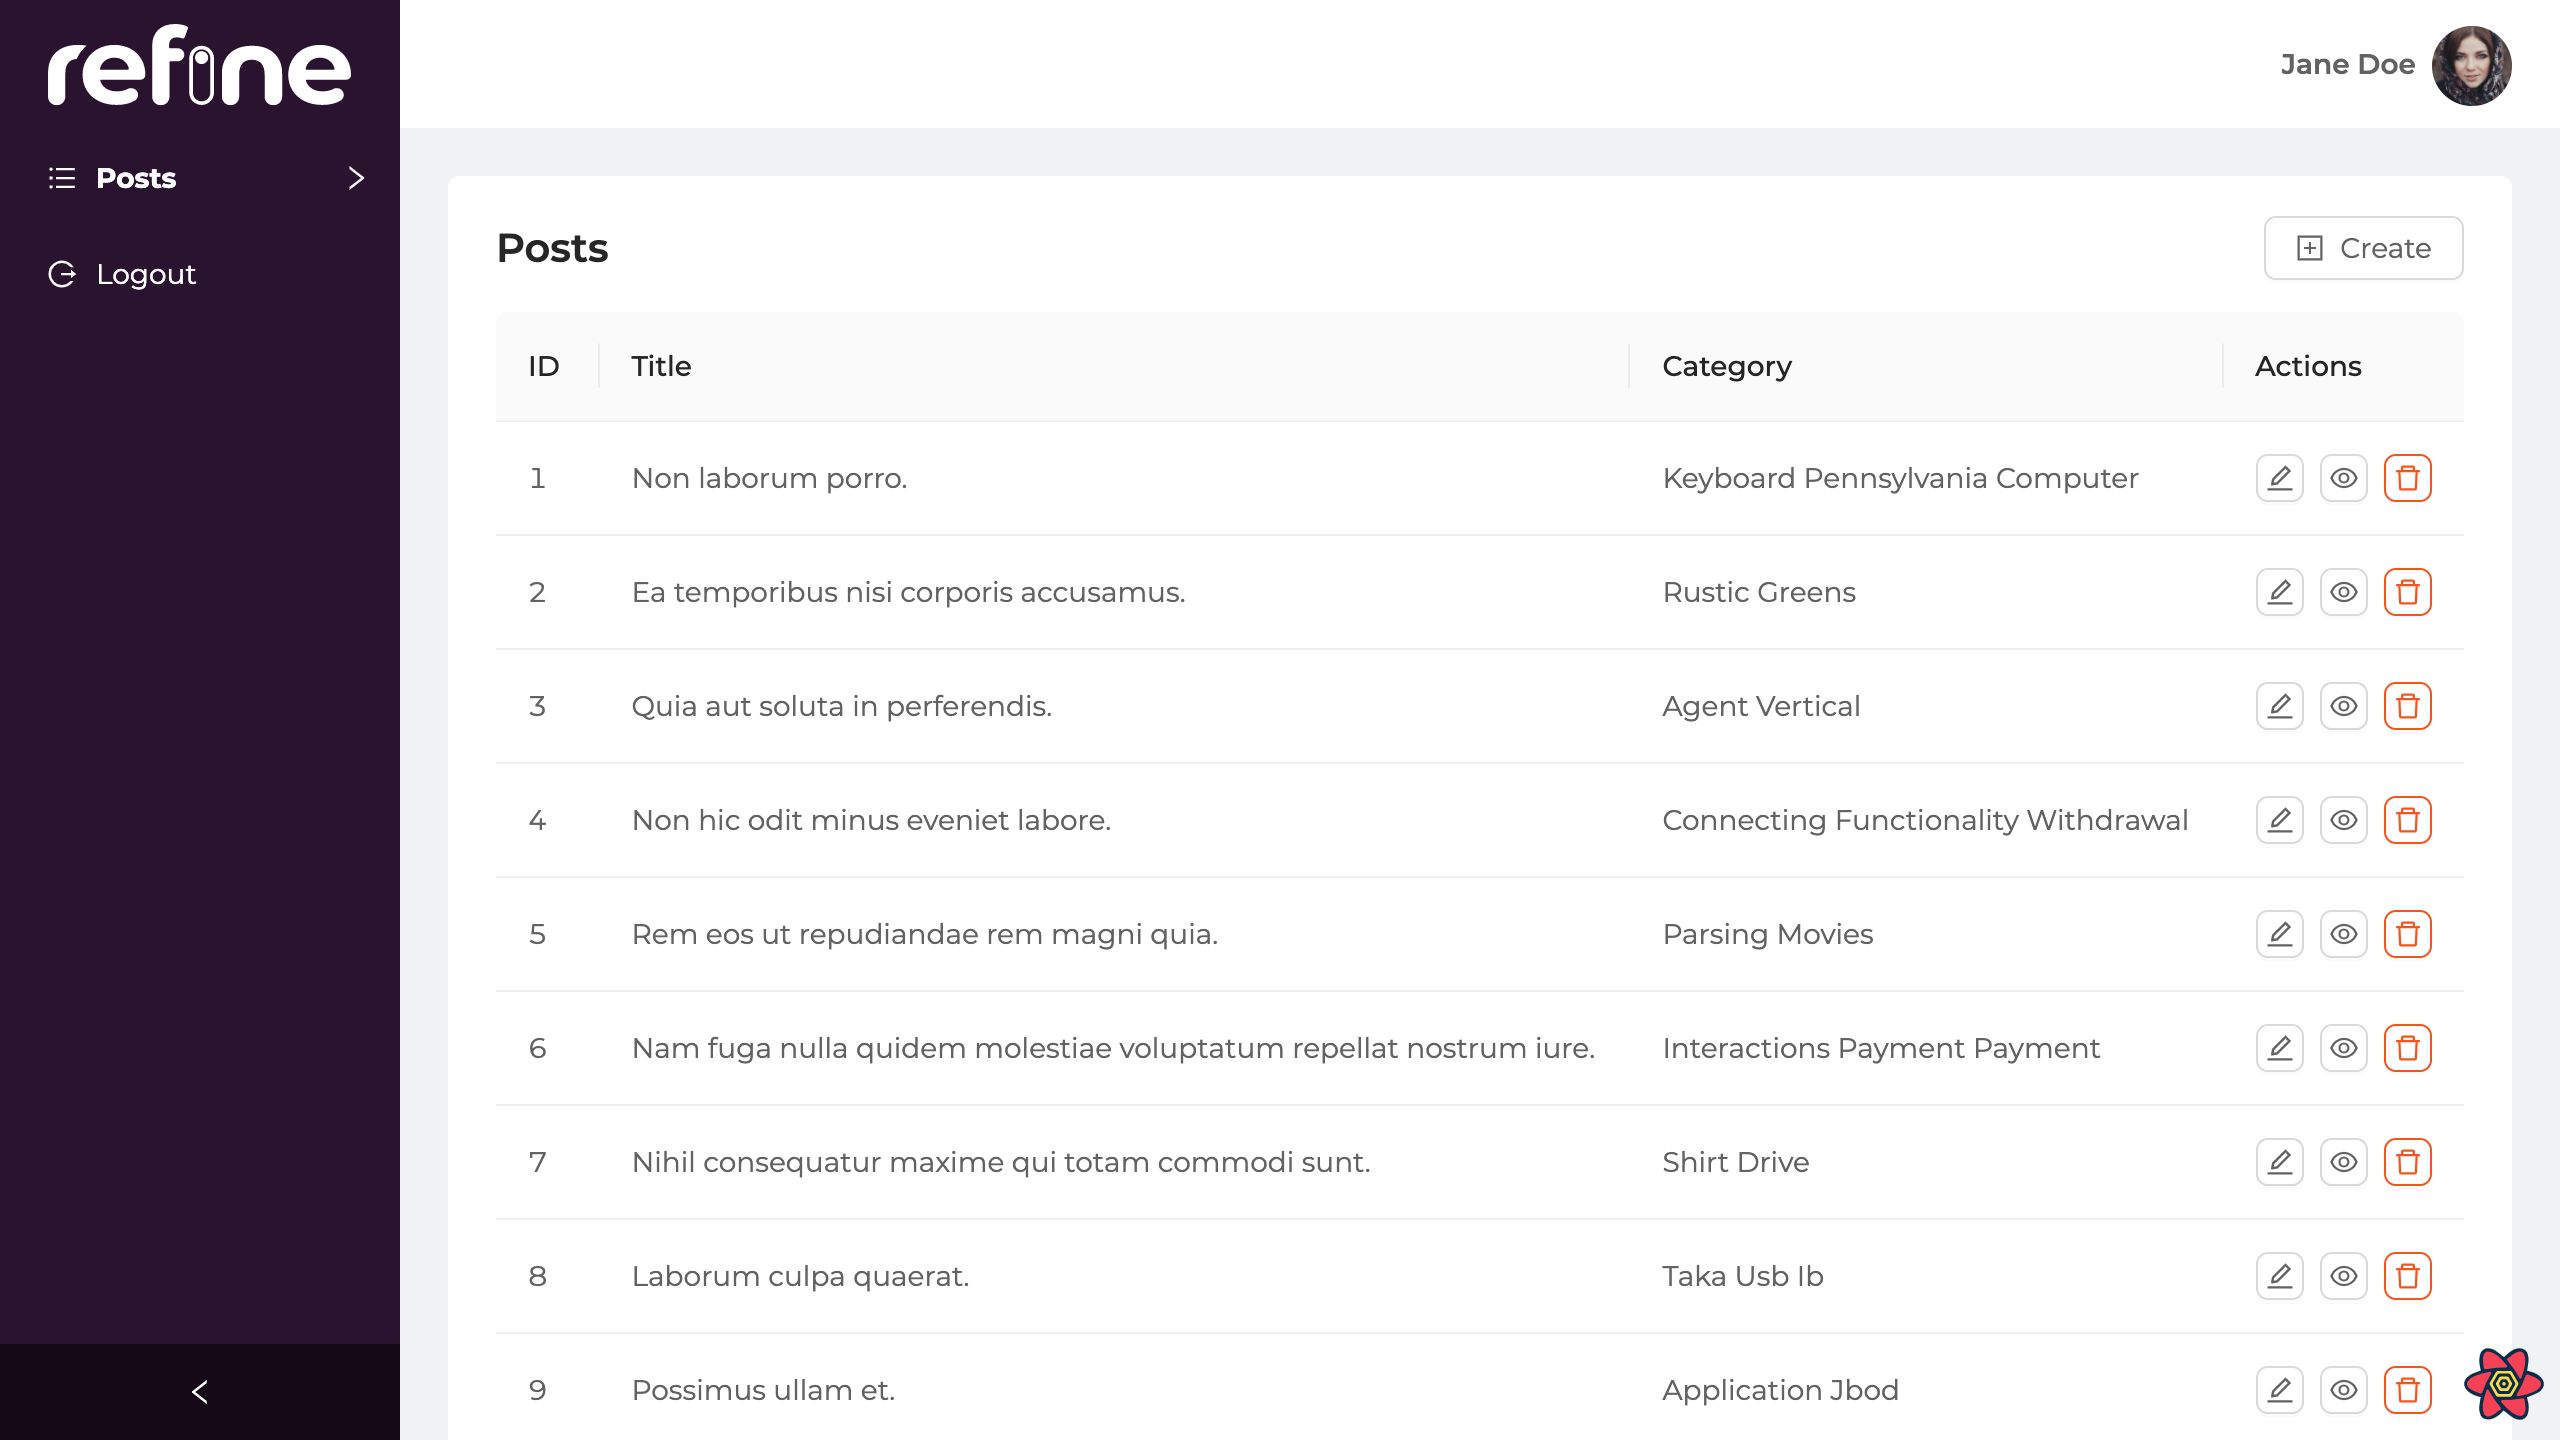Click the Category column header
This screenshot has width=2560, height=1440.
tap(1726, 366)
